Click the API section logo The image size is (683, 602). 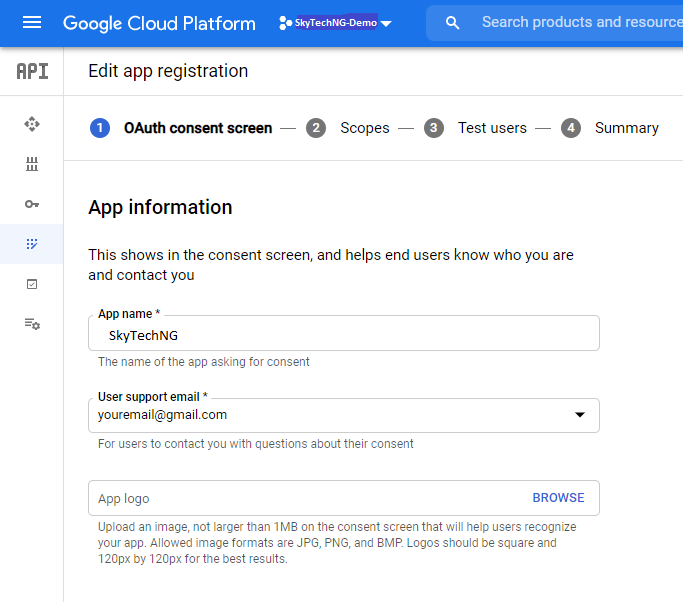pyautogui.click(x=32, y=71)
